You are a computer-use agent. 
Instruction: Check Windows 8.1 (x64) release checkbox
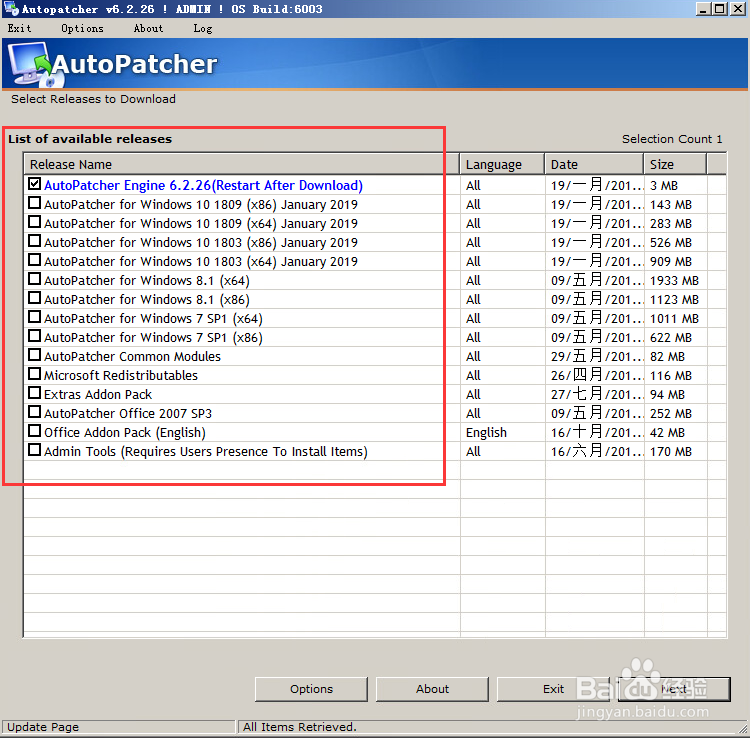coord(34,279)
